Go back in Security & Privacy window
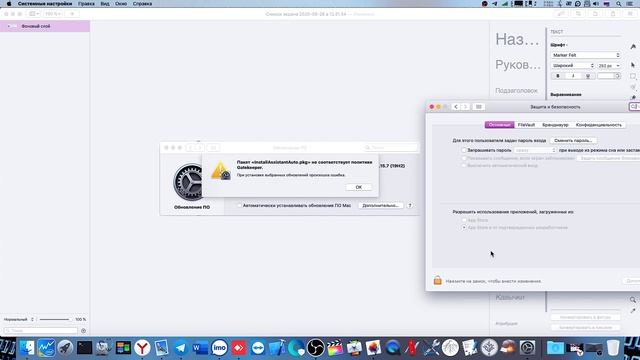Screen dimensions: 640x360 point(456,107)
